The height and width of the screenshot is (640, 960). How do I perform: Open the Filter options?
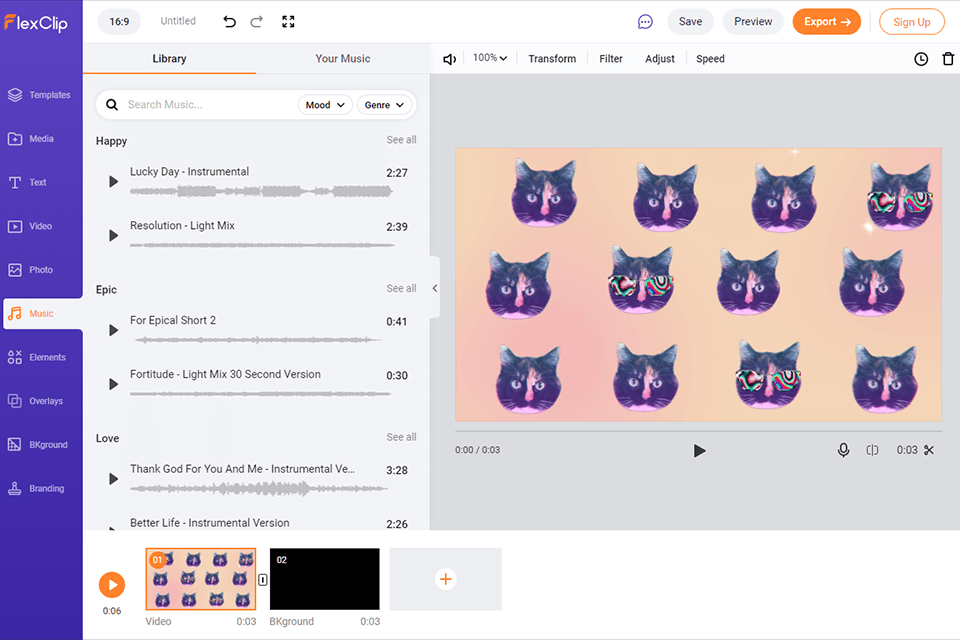tap(610, 59)
